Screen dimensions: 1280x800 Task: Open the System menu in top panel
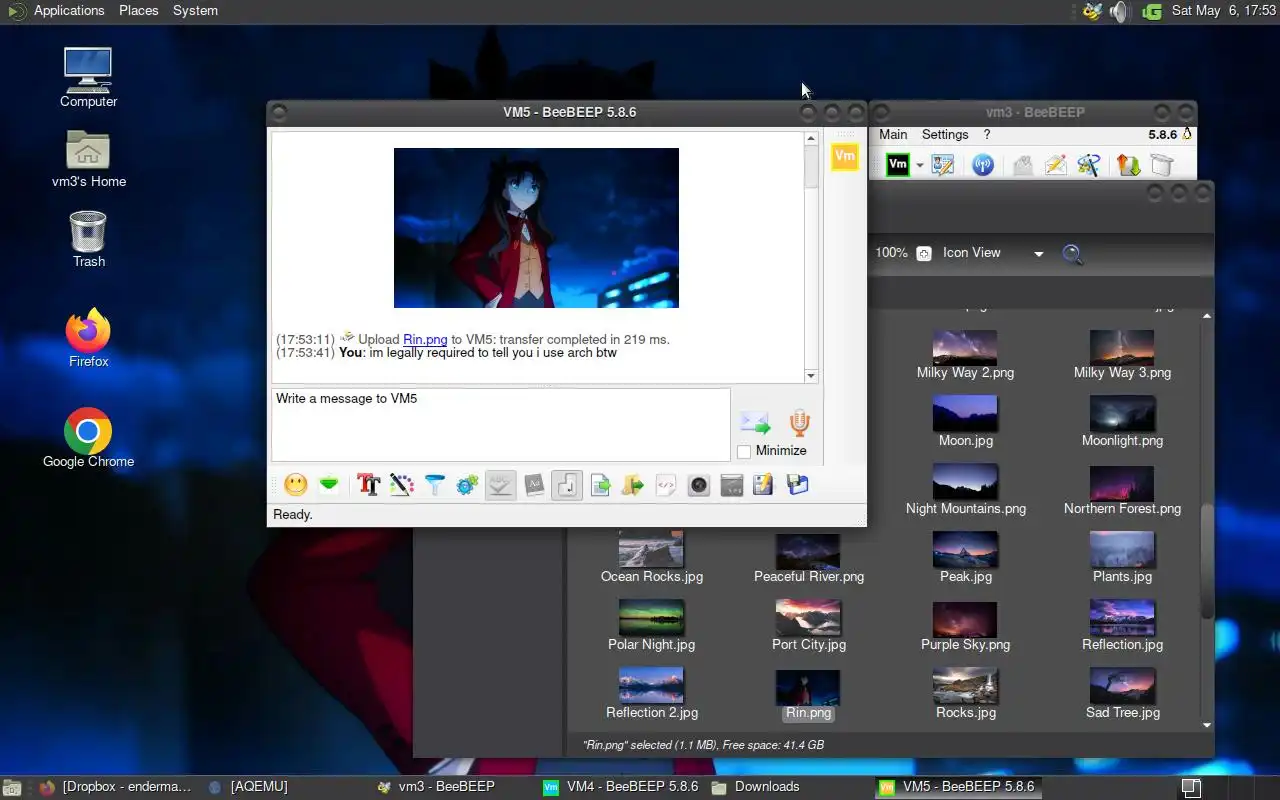(x=195, y=11)
